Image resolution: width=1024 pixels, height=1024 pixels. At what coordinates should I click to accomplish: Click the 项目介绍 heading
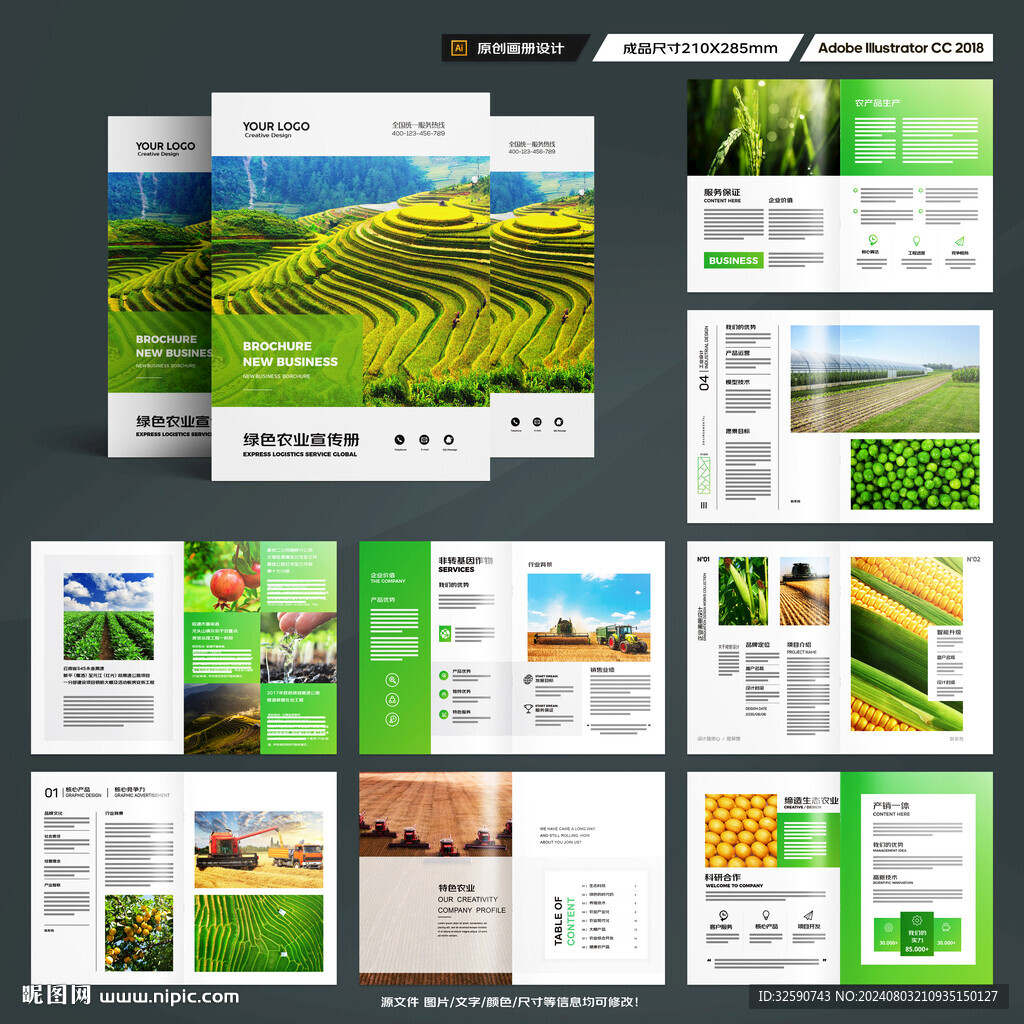(x=799, y=645)
